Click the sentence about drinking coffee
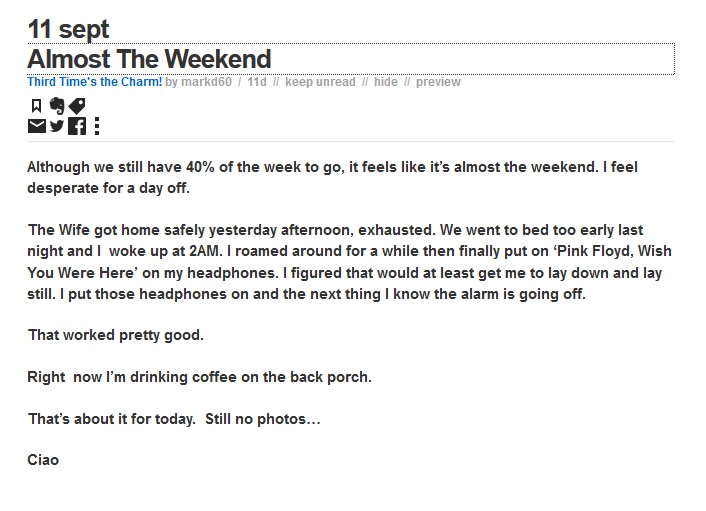 199,377
